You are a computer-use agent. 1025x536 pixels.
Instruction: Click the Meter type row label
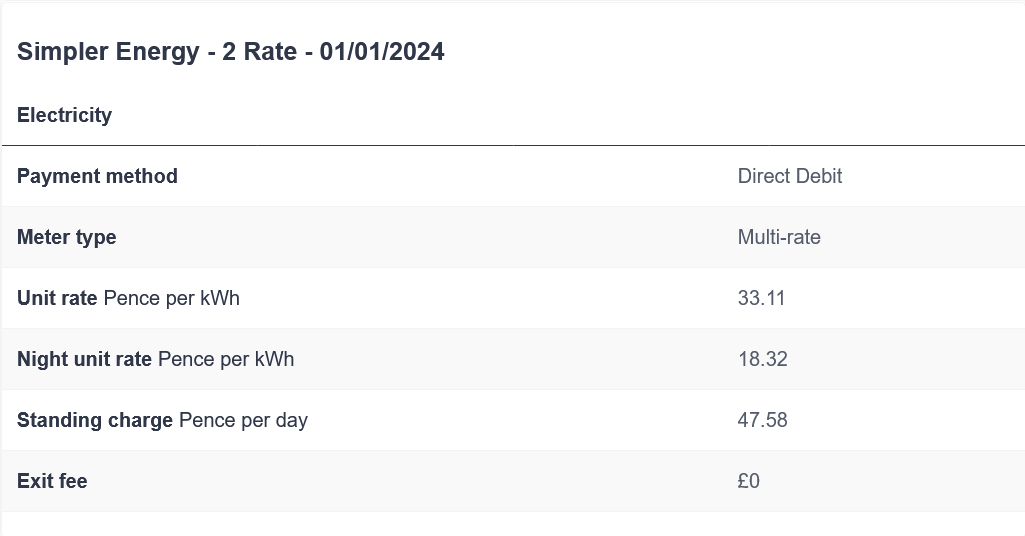pyautogui.click(x=66, y=238)
